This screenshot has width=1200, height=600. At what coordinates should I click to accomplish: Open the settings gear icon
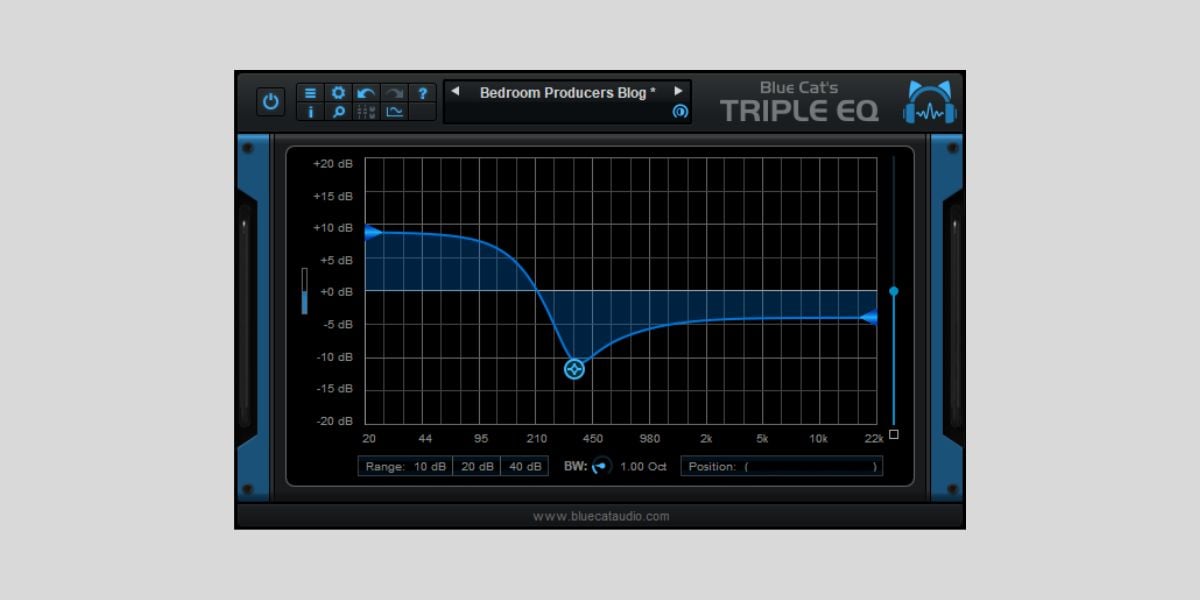(338, 93)
